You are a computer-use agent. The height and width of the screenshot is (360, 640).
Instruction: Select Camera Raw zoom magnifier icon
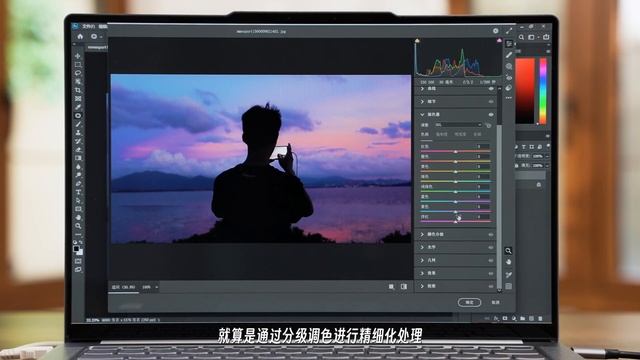509,251
